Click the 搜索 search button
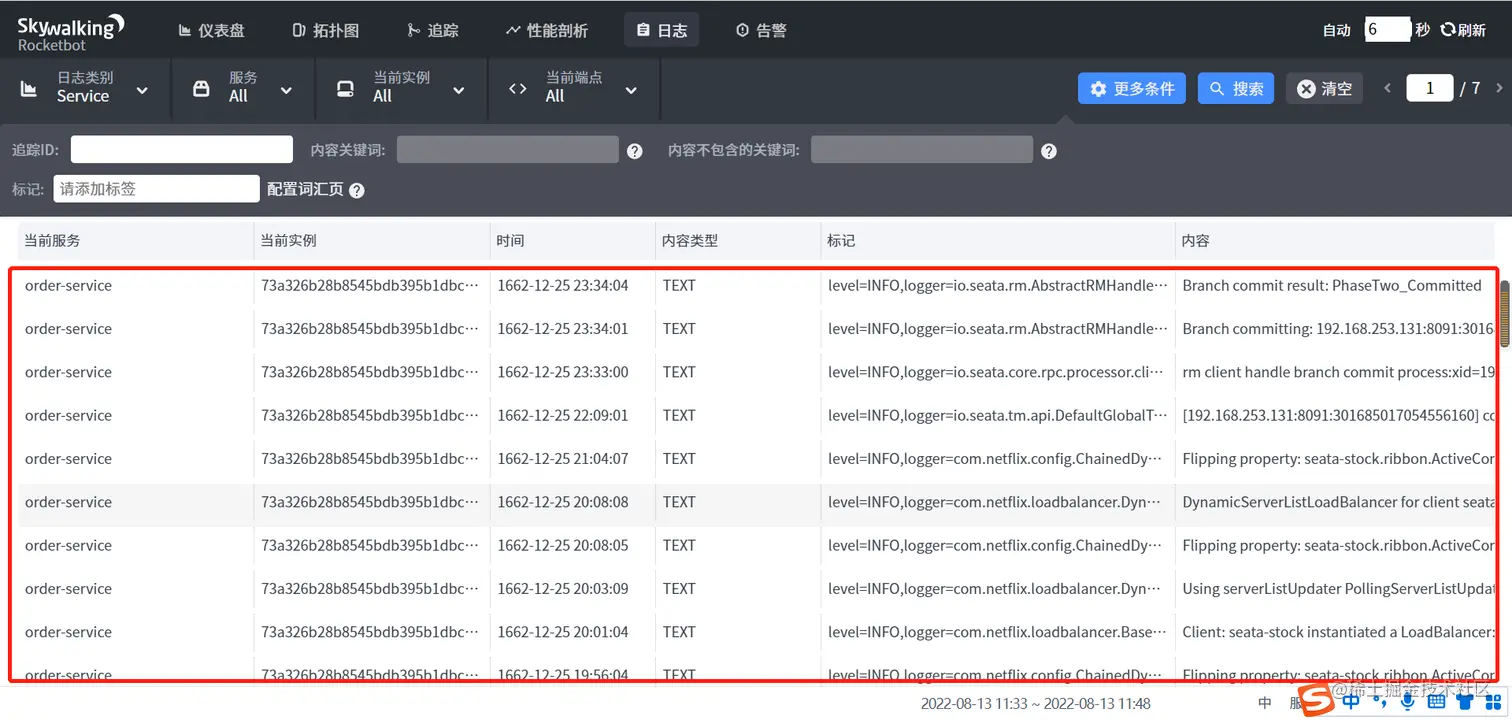 (x=1236, y=88)
